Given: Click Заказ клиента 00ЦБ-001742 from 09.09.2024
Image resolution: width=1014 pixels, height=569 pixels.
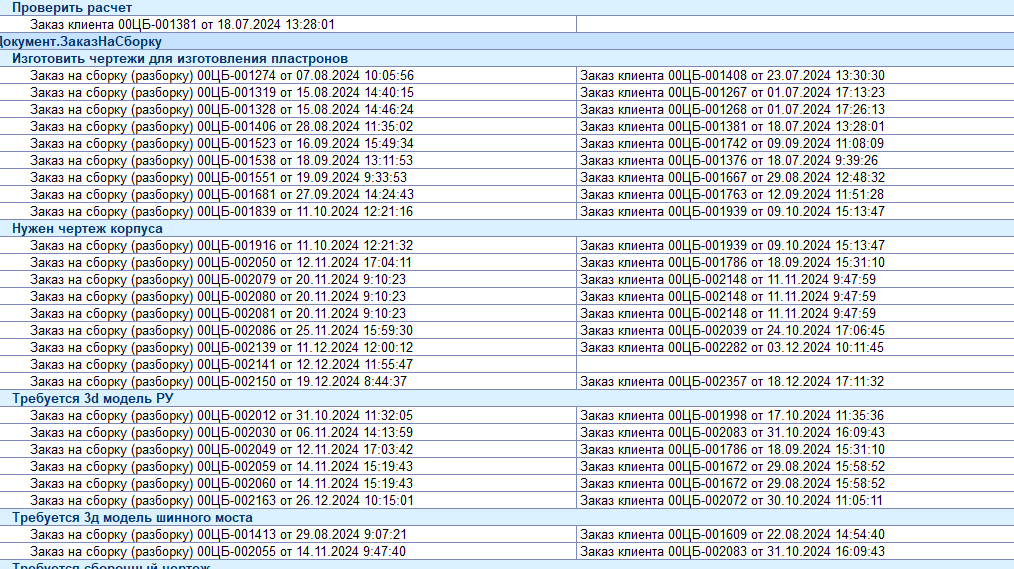Looking at the screenshot, I should [732, 144].
